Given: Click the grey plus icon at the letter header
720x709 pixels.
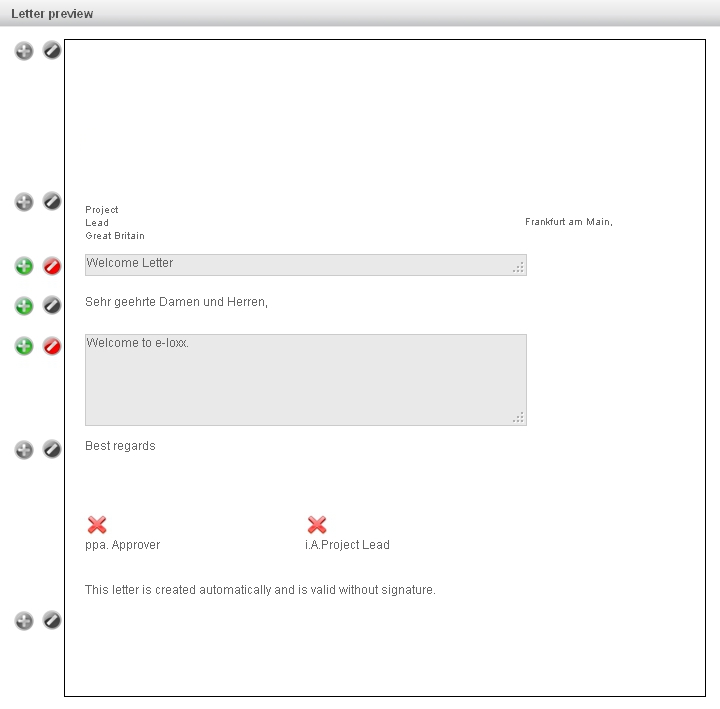Looking at the screenshot, I should [24, 51].
